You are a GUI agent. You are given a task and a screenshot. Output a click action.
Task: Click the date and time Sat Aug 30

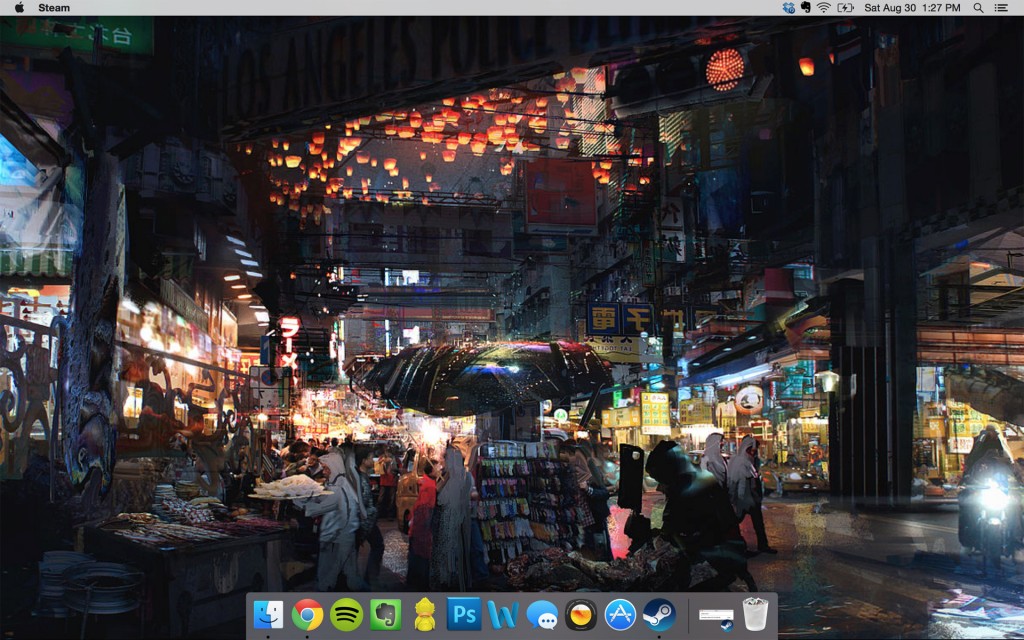(912, 8)
